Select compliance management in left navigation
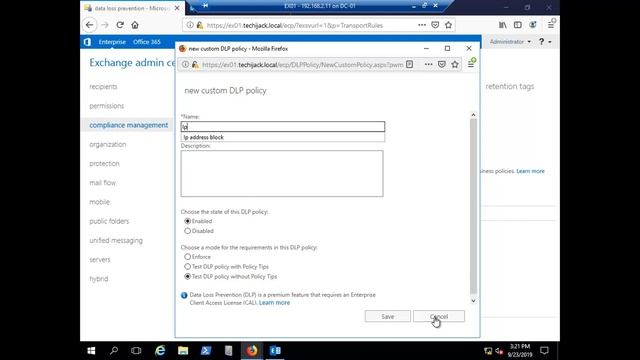The width and height of the screenshot is (640, 360). [x=129, y=125]
